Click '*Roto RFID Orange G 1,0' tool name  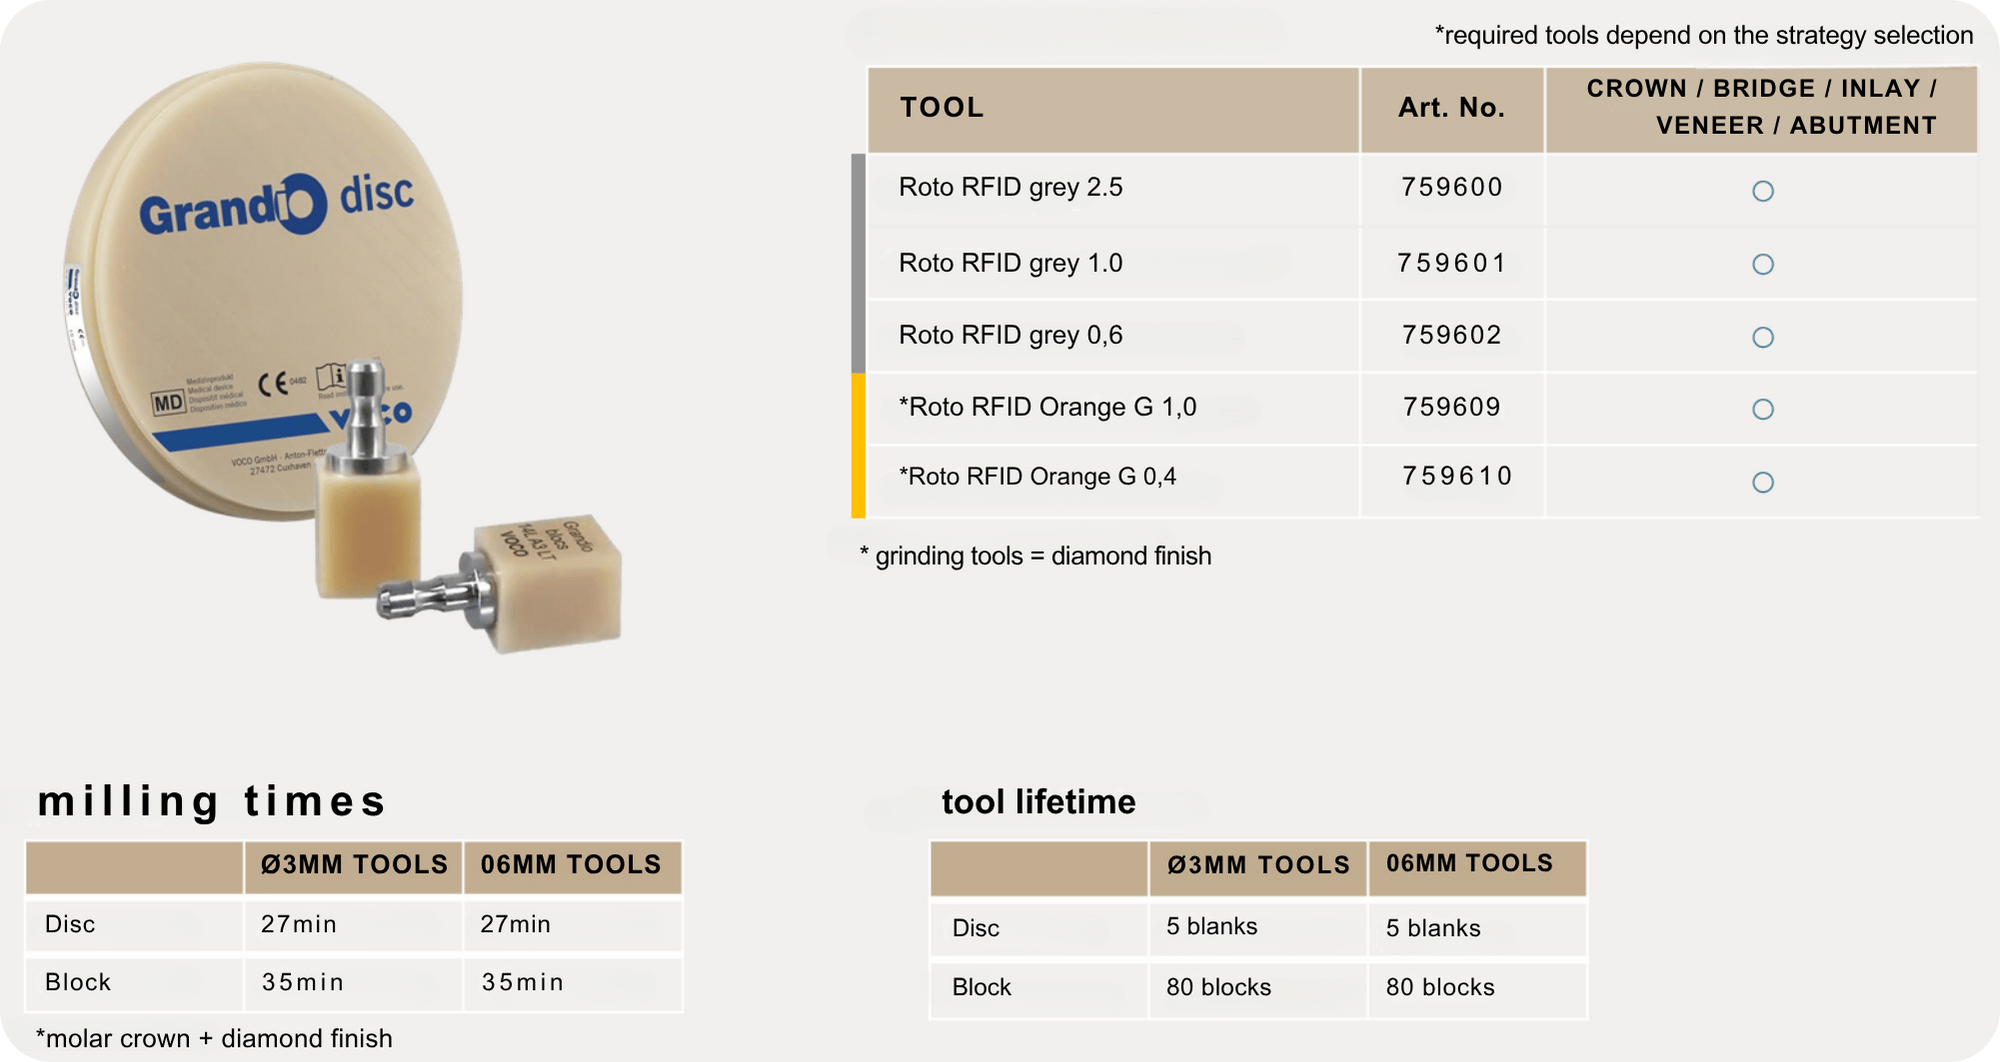click(x=1048, y=407)
